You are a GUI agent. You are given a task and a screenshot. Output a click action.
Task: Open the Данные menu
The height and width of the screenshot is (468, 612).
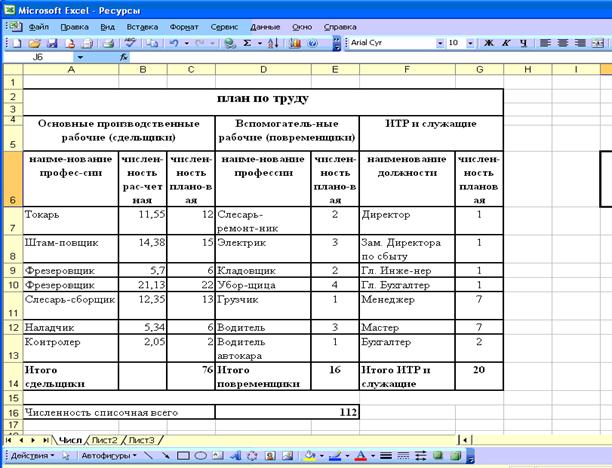click(265, 27)
